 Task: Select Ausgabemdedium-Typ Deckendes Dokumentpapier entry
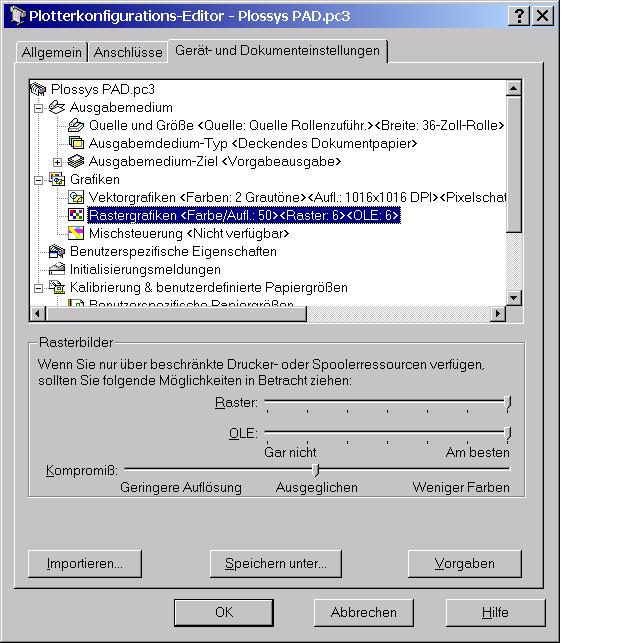tap(253, 144)
